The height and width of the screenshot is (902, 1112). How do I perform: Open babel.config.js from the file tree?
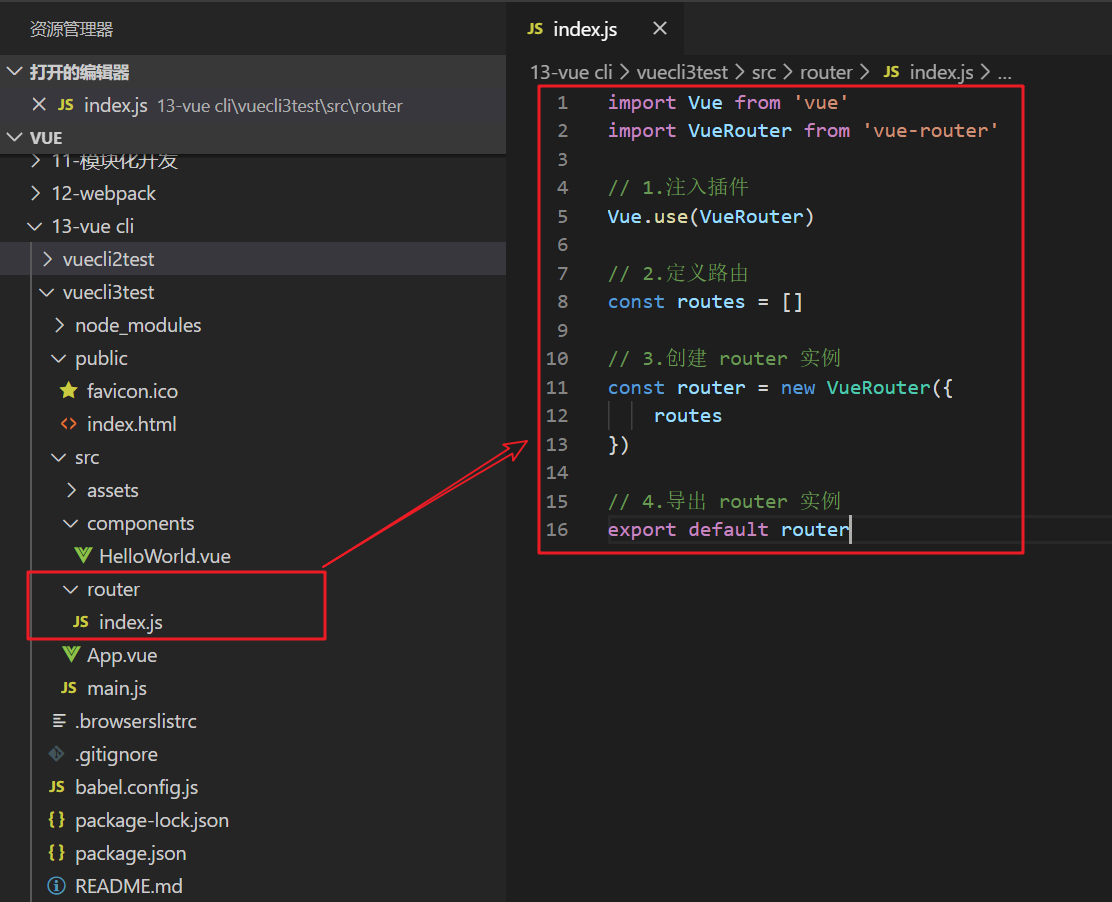click(136, 787)
